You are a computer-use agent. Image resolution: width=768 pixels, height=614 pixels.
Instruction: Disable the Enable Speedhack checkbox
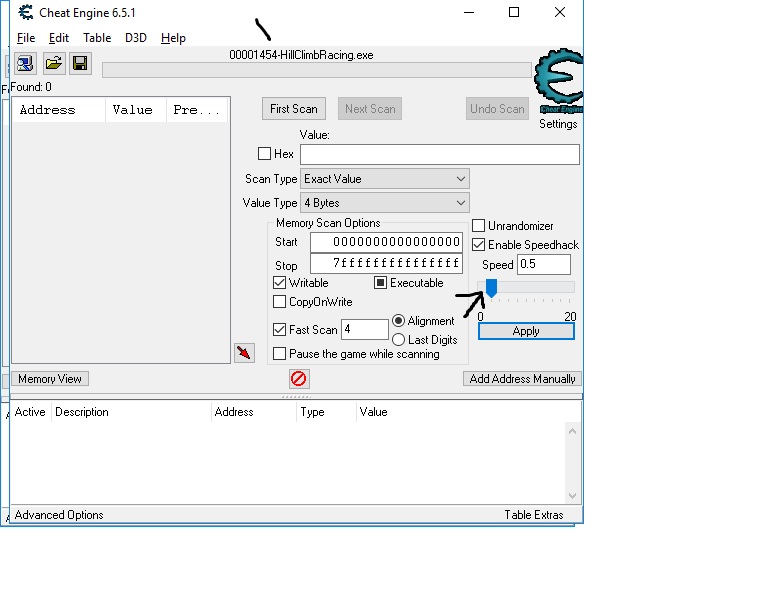pyautogui.click(x=479, y=245)
